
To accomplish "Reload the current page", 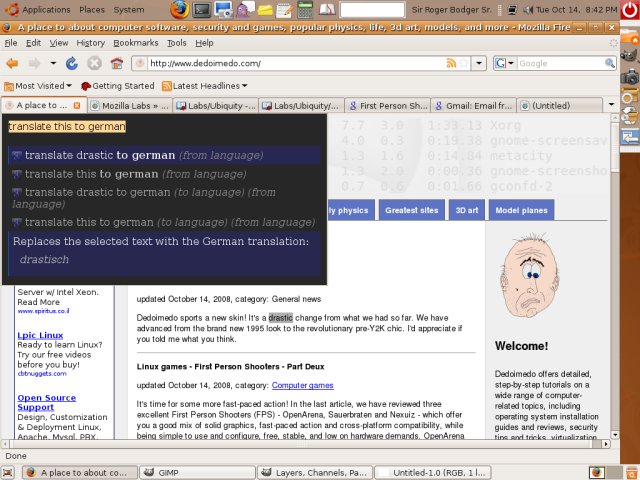I will pos(72,64).
